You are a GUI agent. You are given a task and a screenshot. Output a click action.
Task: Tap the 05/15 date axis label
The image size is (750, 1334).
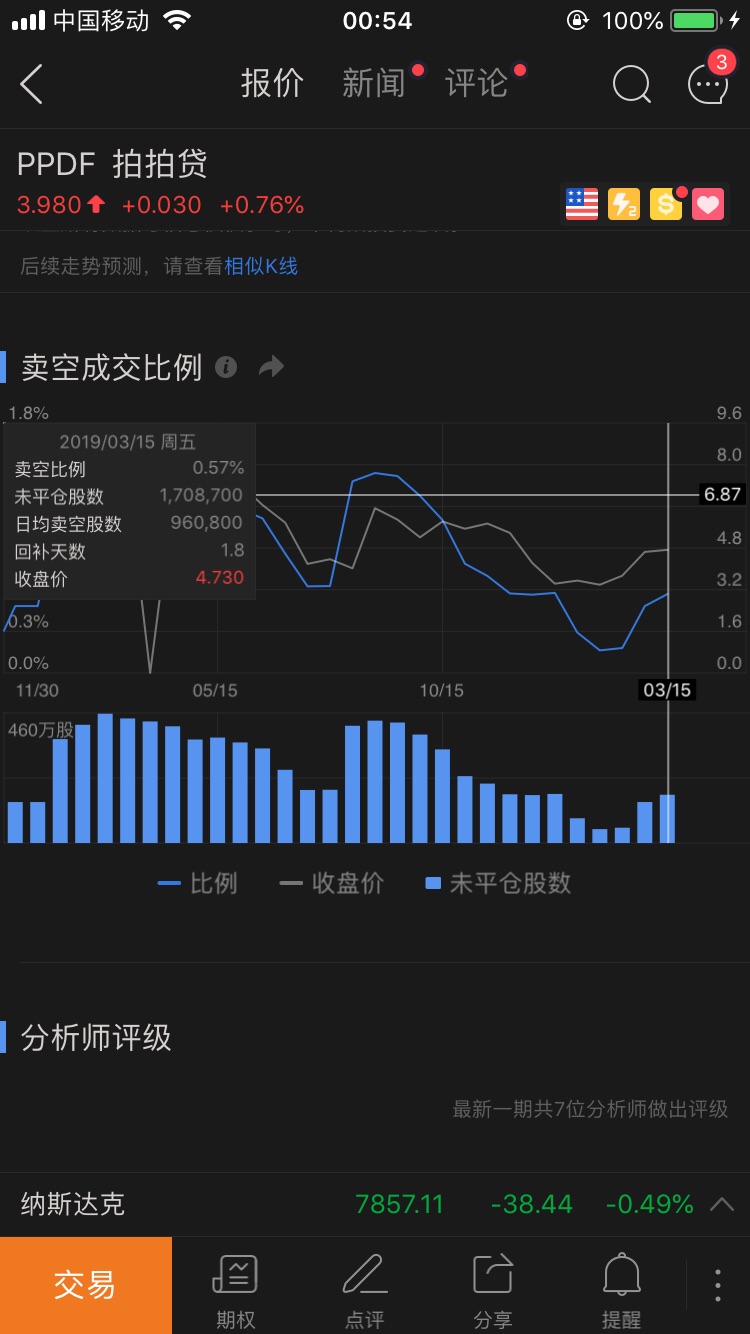tap(215, 691)
